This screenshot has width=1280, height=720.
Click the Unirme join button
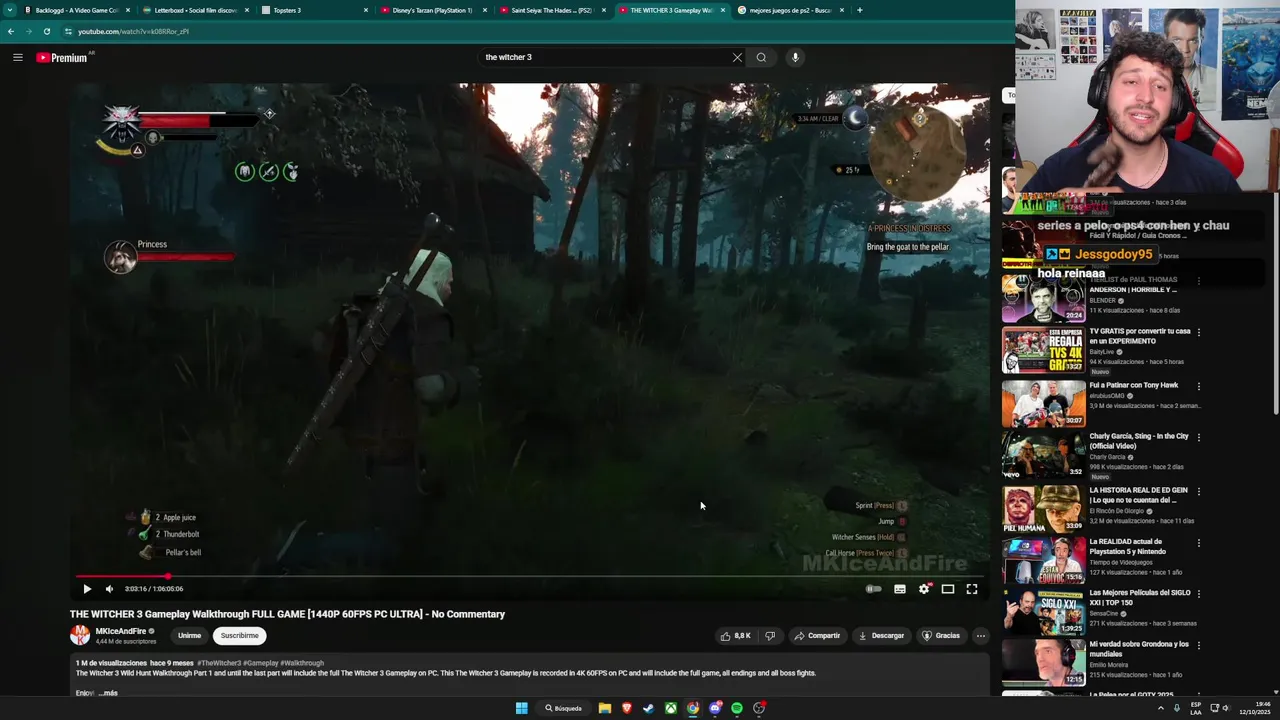pyautogui.click(x=189, y=635)
